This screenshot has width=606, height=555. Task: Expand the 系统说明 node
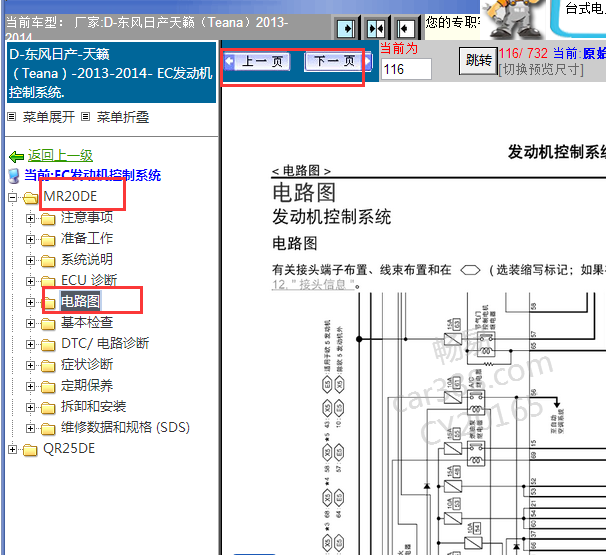(x=31, y=260)
